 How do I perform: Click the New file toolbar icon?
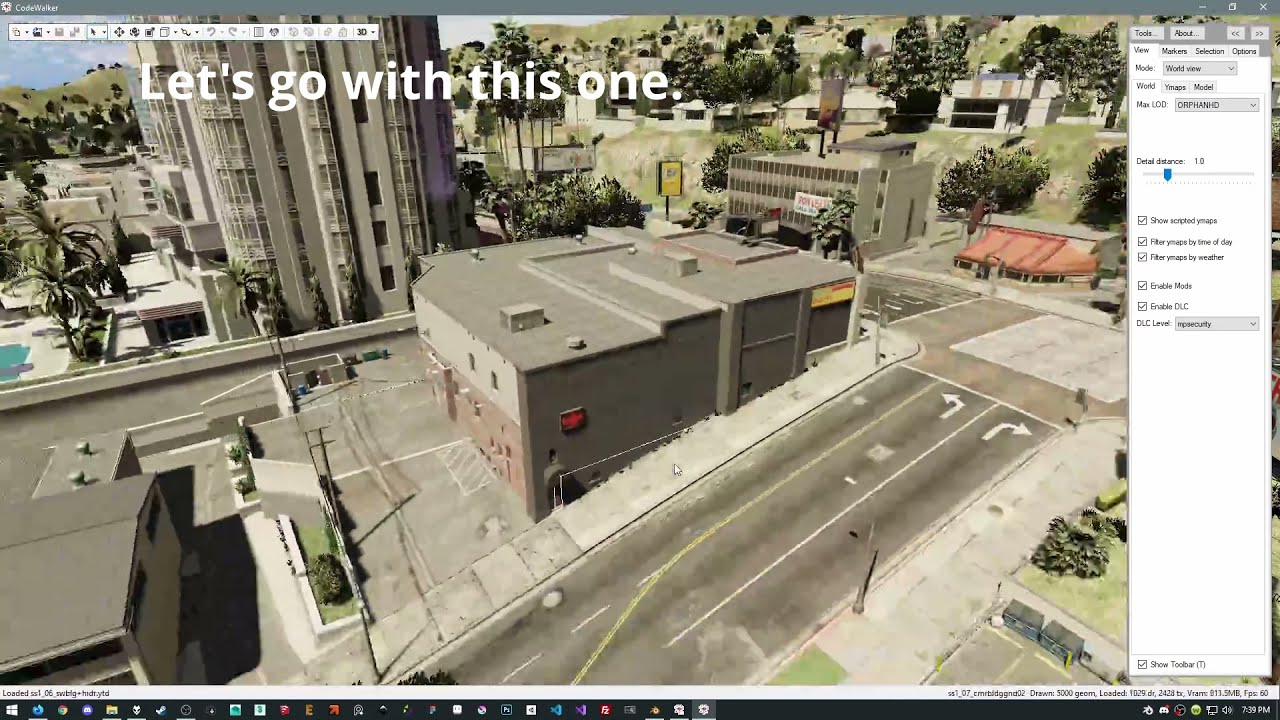point(16,32)
